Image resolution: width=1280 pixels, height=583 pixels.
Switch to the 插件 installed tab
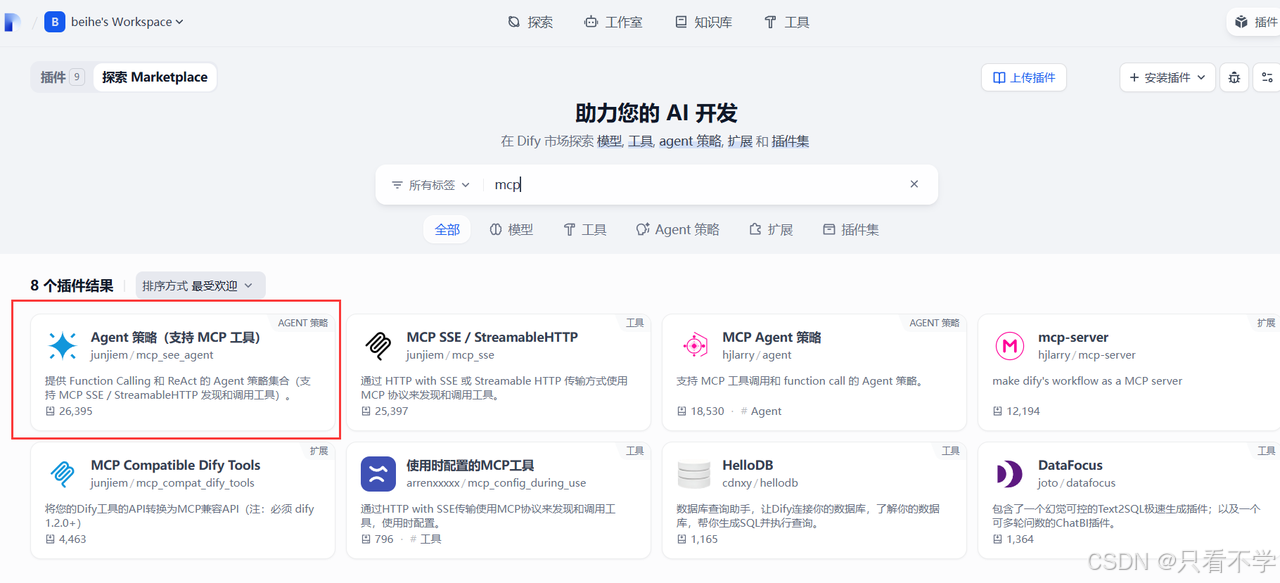[x=62, y=77]
